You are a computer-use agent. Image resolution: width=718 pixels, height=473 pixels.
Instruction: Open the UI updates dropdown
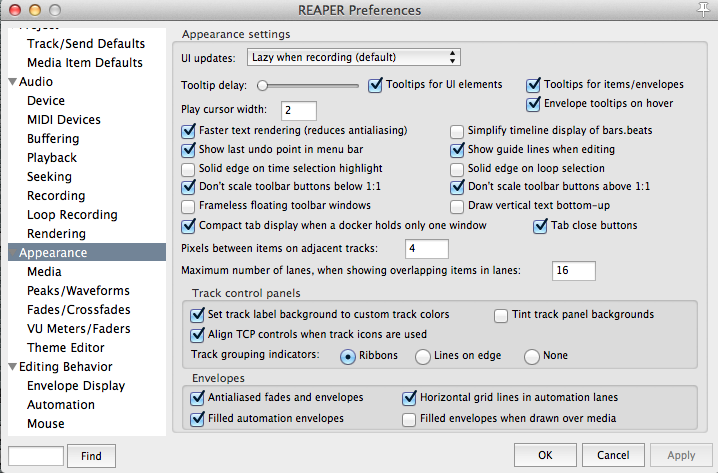[x=354, y=57]
